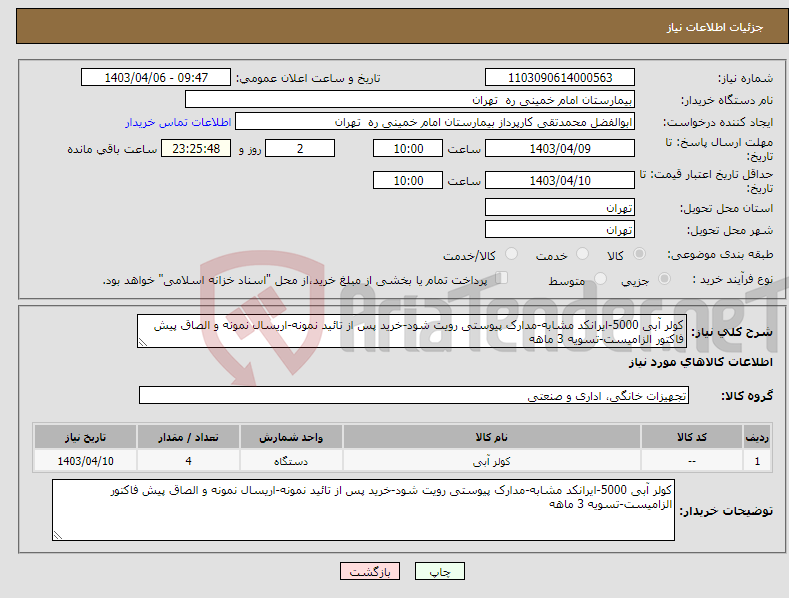Click the شرح کلی نیاز description textarea

[x=412, y=331]
